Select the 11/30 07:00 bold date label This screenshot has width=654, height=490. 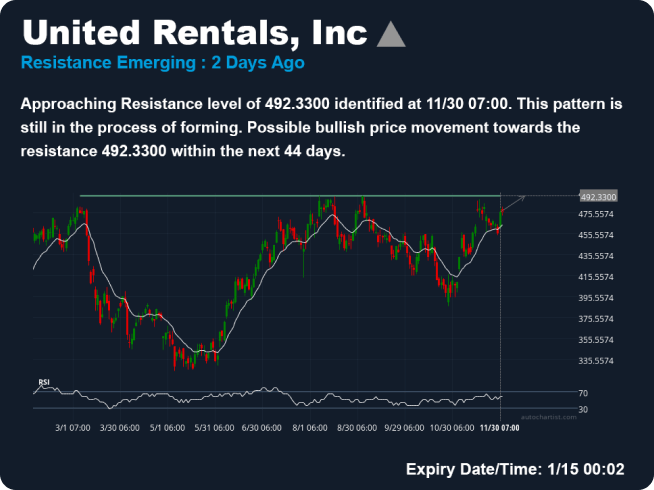tap(498, 428)
